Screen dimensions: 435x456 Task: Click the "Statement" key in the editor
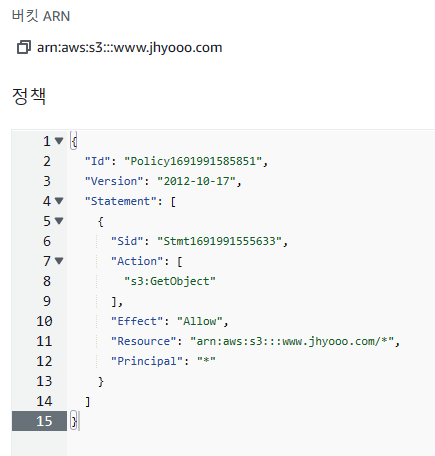click(x=120, y=201)
